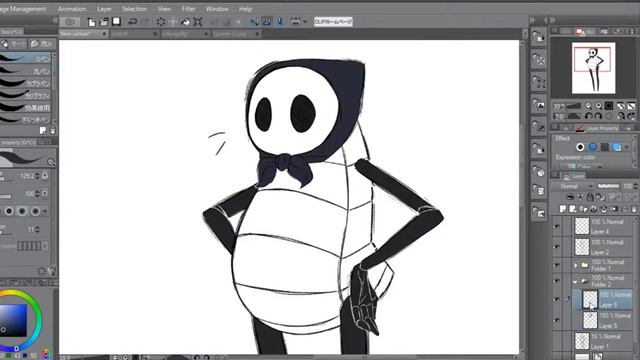The image size is (640, 360).
Task: Open the Layer menu
Action: (x=104, y=9)
